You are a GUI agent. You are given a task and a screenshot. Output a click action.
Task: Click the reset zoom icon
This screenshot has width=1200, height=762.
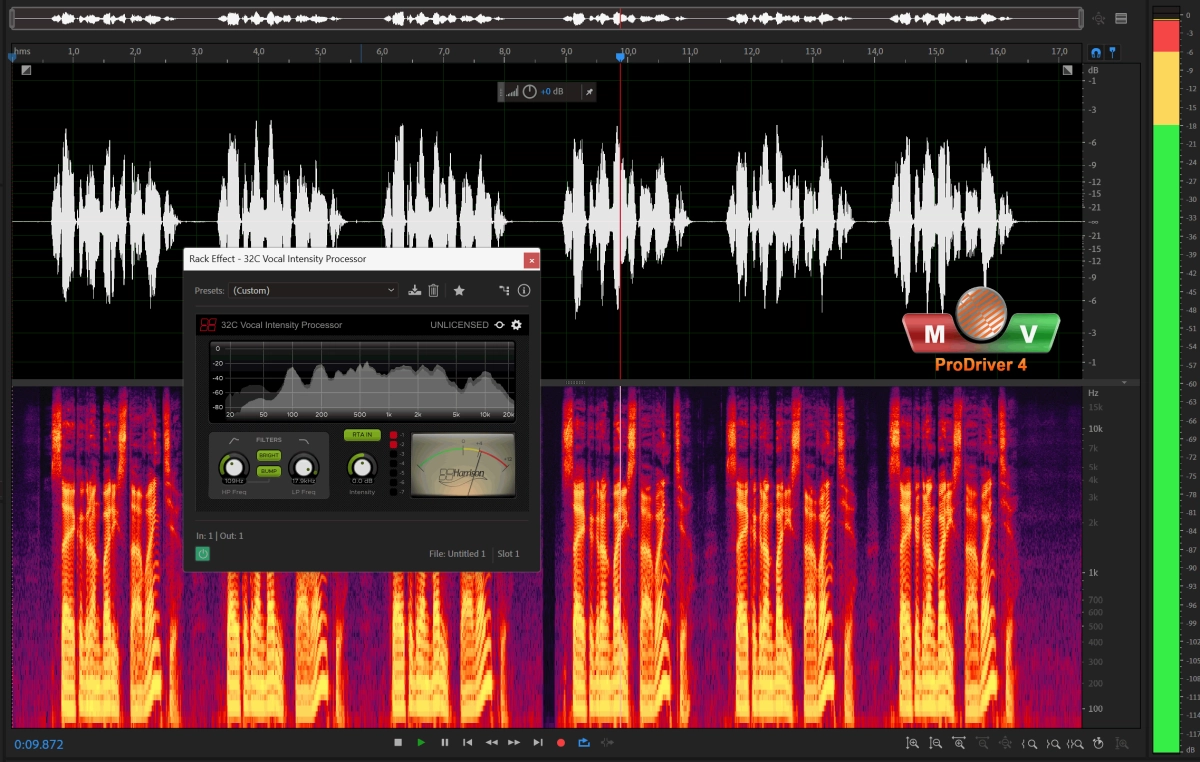click(1099, 743)
